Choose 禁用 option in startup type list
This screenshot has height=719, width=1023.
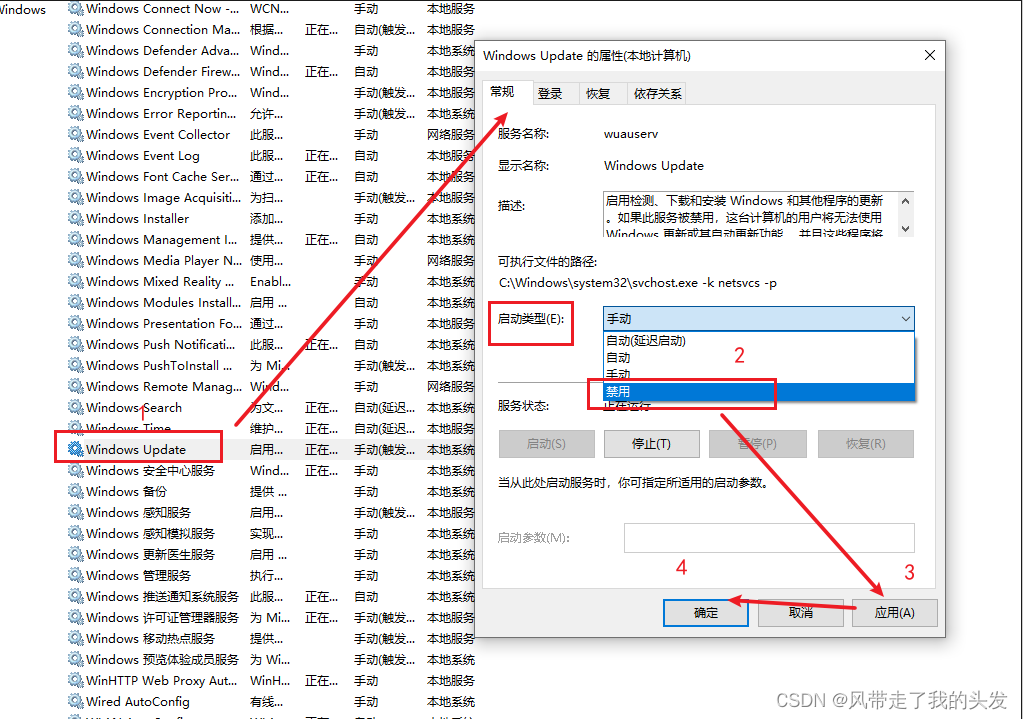point(758,391)
